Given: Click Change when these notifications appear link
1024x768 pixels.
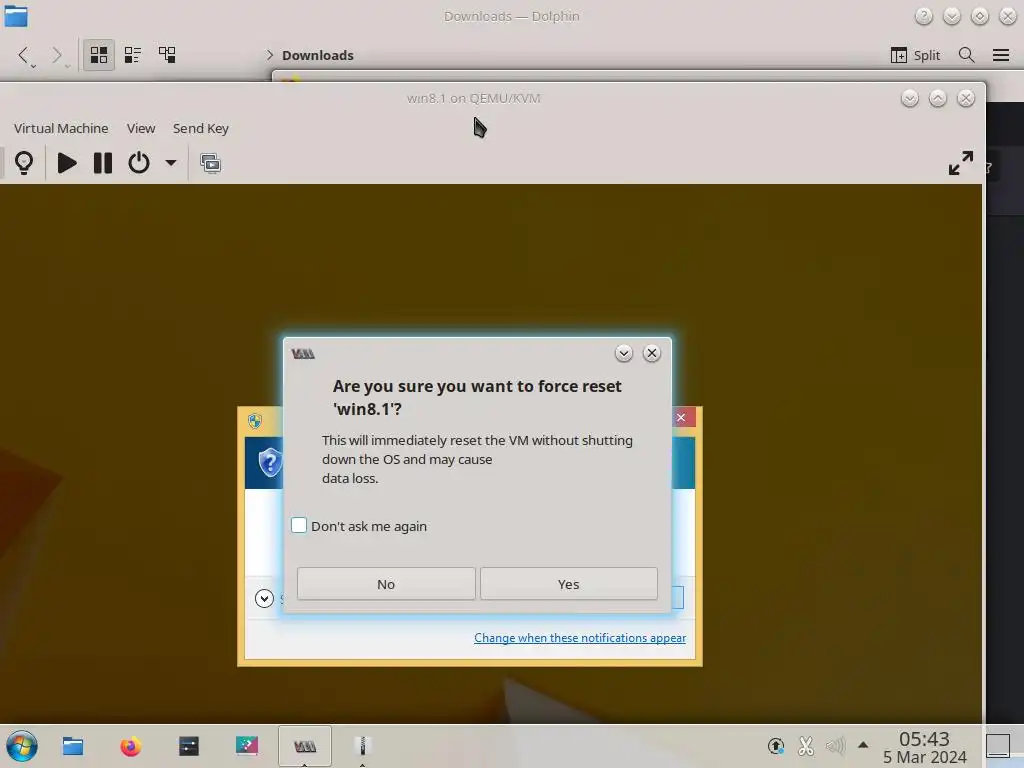Looking at the screenshot, I should click(x=580, y=637).
